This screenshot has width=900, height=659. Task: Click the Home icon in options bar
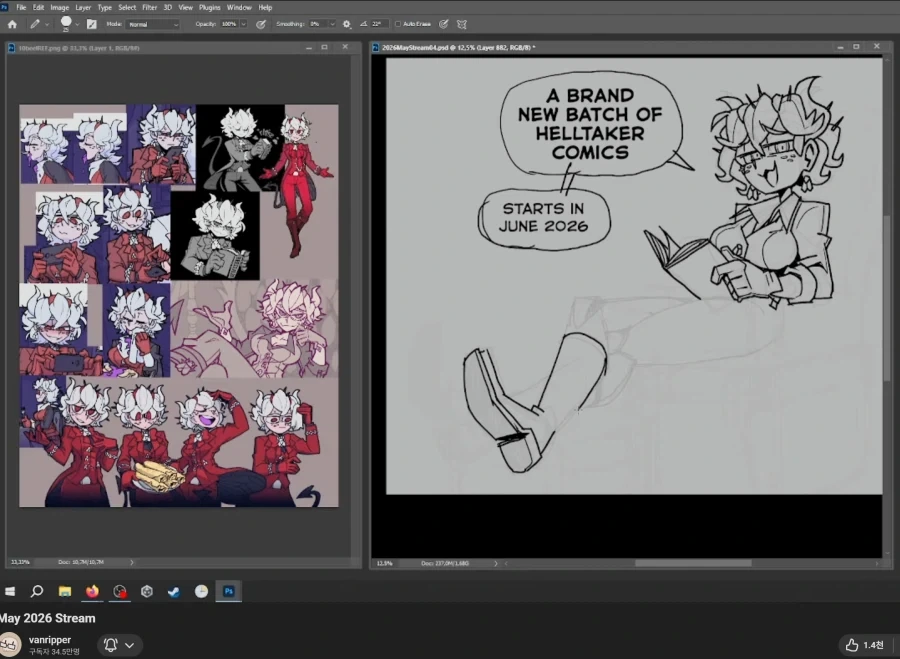pos(13,24)
